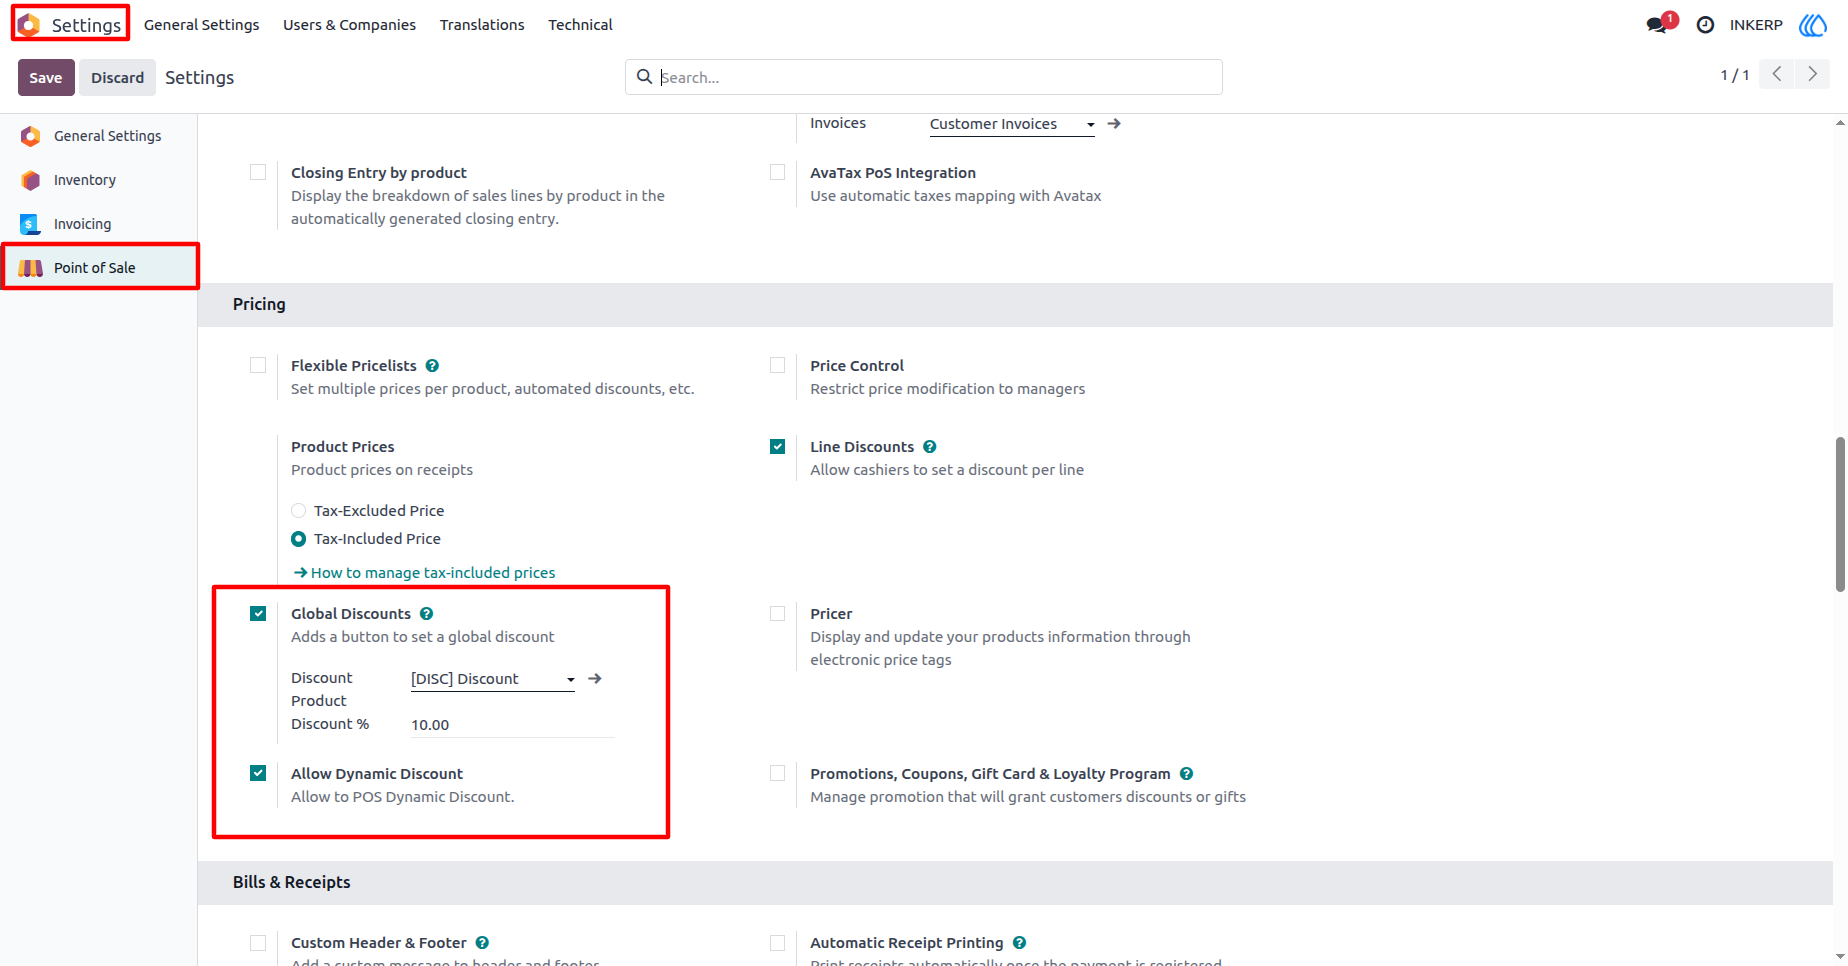This screenshot has height=966, width=1848.
Task: Select Point of Sale in sidebar
Action: [99, 268]
